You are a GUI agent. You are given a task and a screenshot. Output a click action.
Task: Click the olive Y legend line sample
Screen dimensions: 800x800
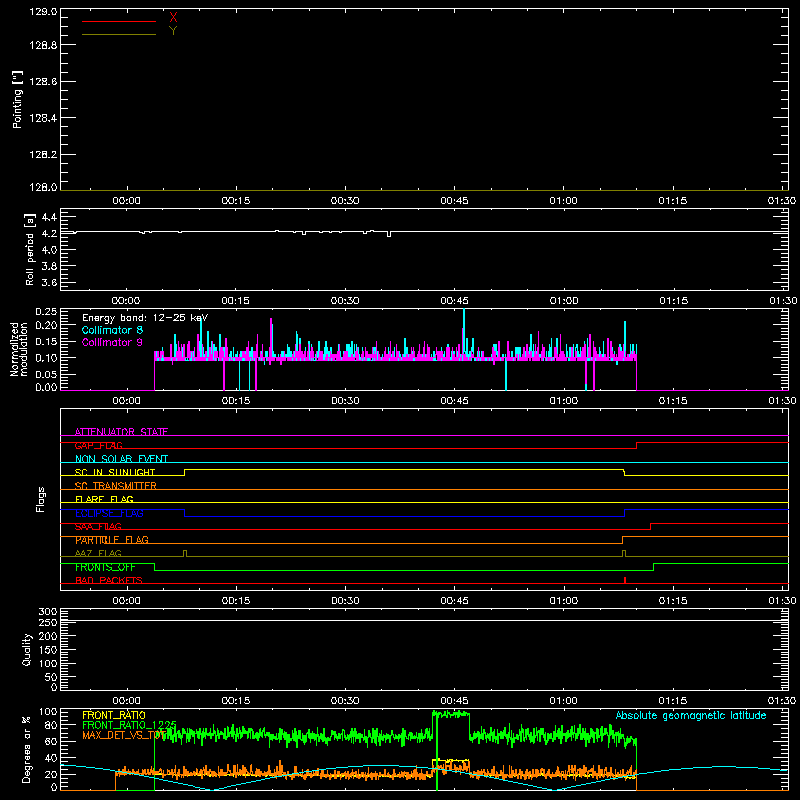[x=119, y=34]
